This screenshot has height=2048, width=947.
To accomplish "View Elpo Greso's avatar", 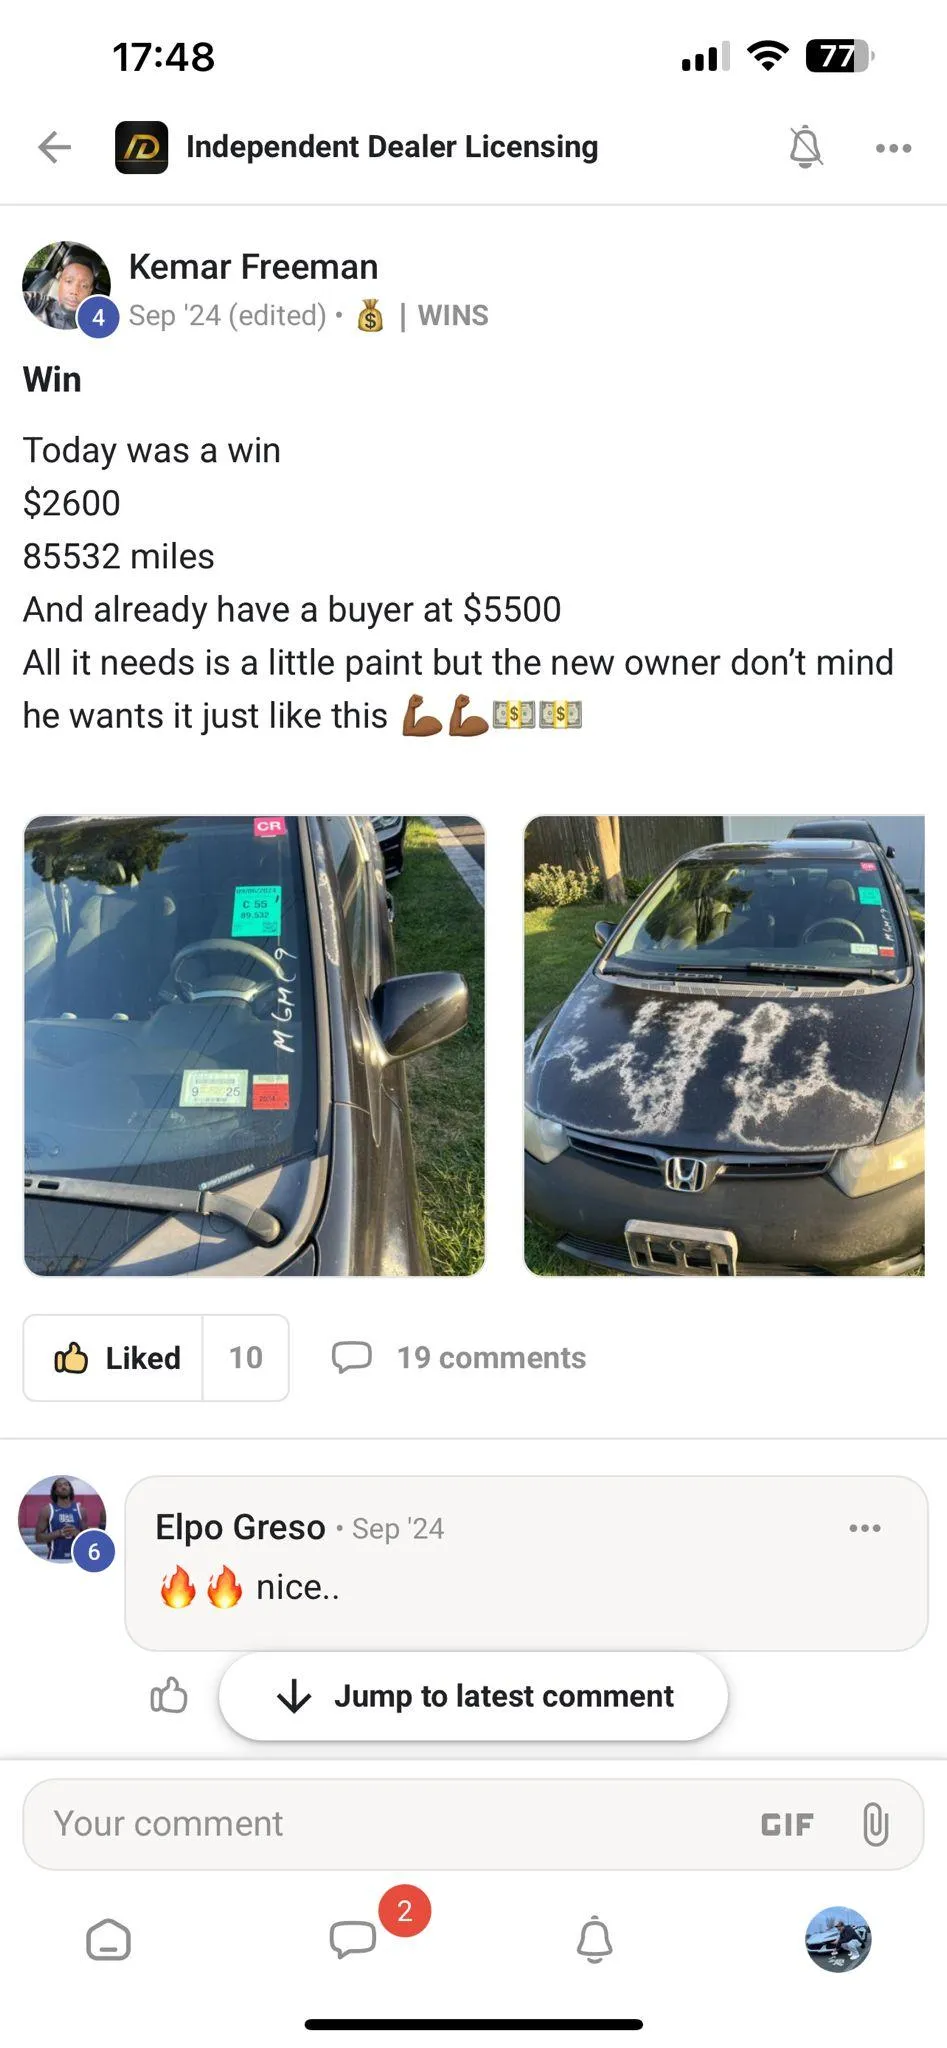I will (63, 1519).
